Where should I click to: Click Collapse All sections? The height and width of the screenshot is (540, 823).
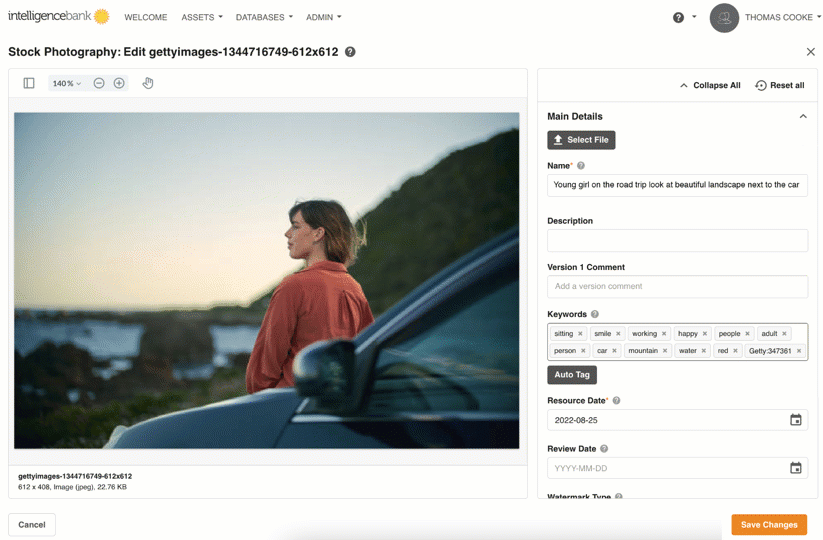[x=710, y=85]
